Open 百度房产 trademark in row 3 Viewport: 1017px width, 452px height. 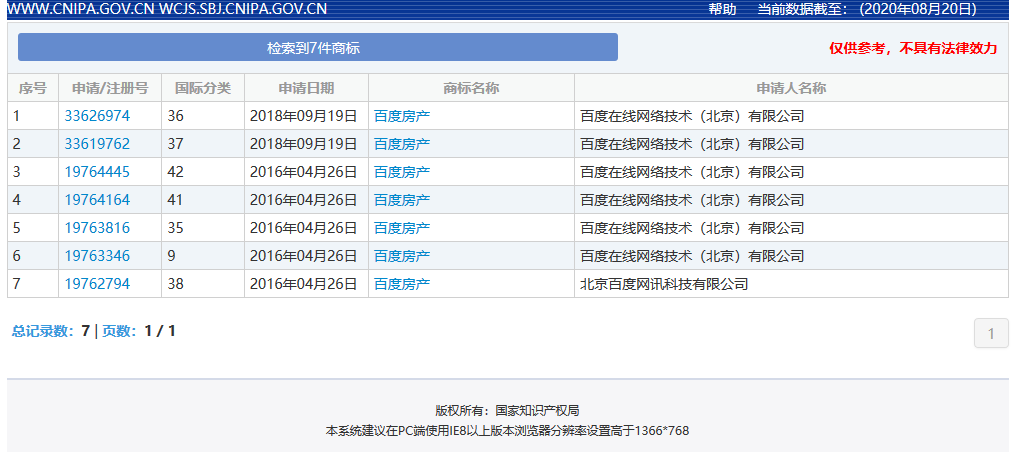tap(402, 172)
